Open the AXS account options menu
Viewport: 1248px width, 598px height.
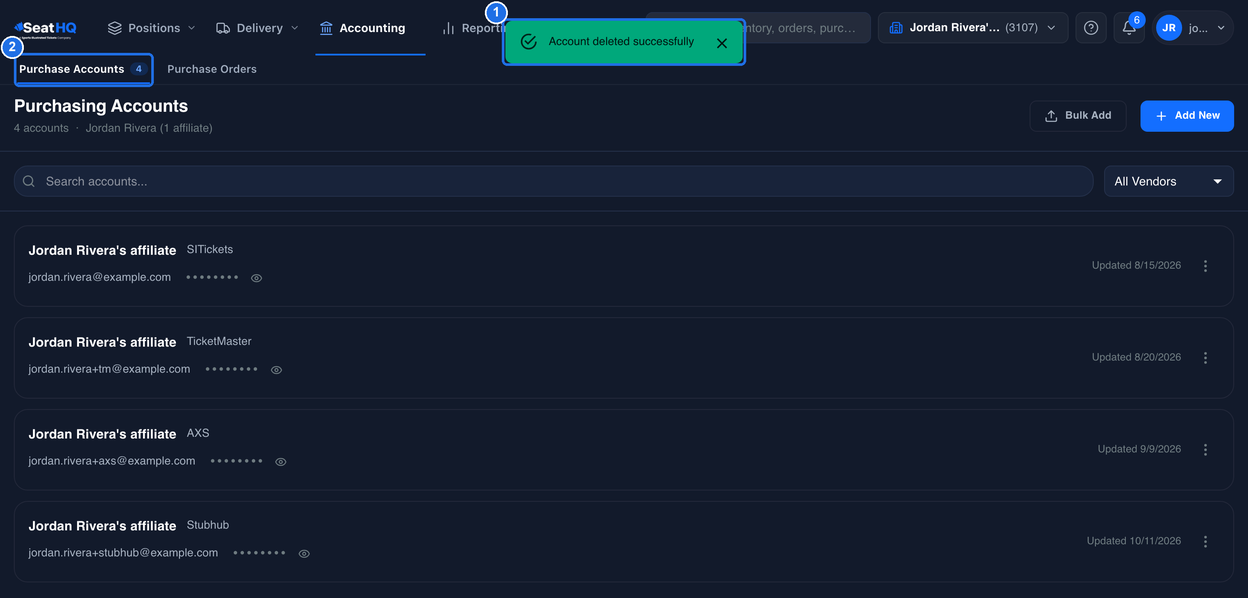click(1205, 450)
